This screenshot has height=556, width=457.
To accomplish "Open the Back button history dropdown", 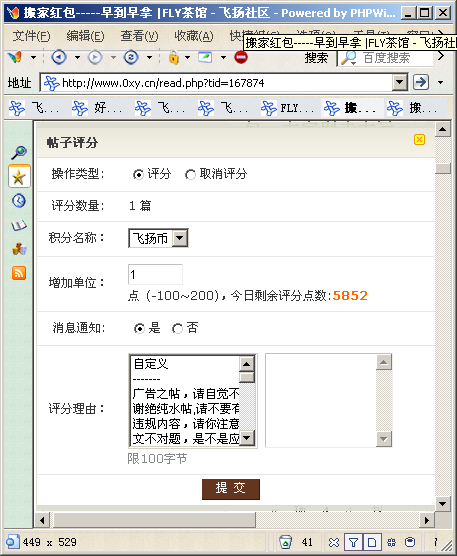I will pos(77,57).
